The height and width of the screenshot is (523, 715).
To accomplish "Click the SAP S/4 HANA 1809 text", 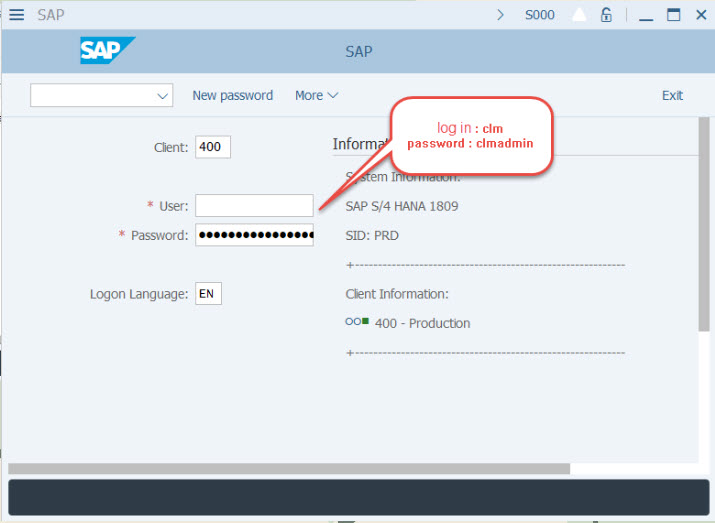I will [x=402, y=206].
